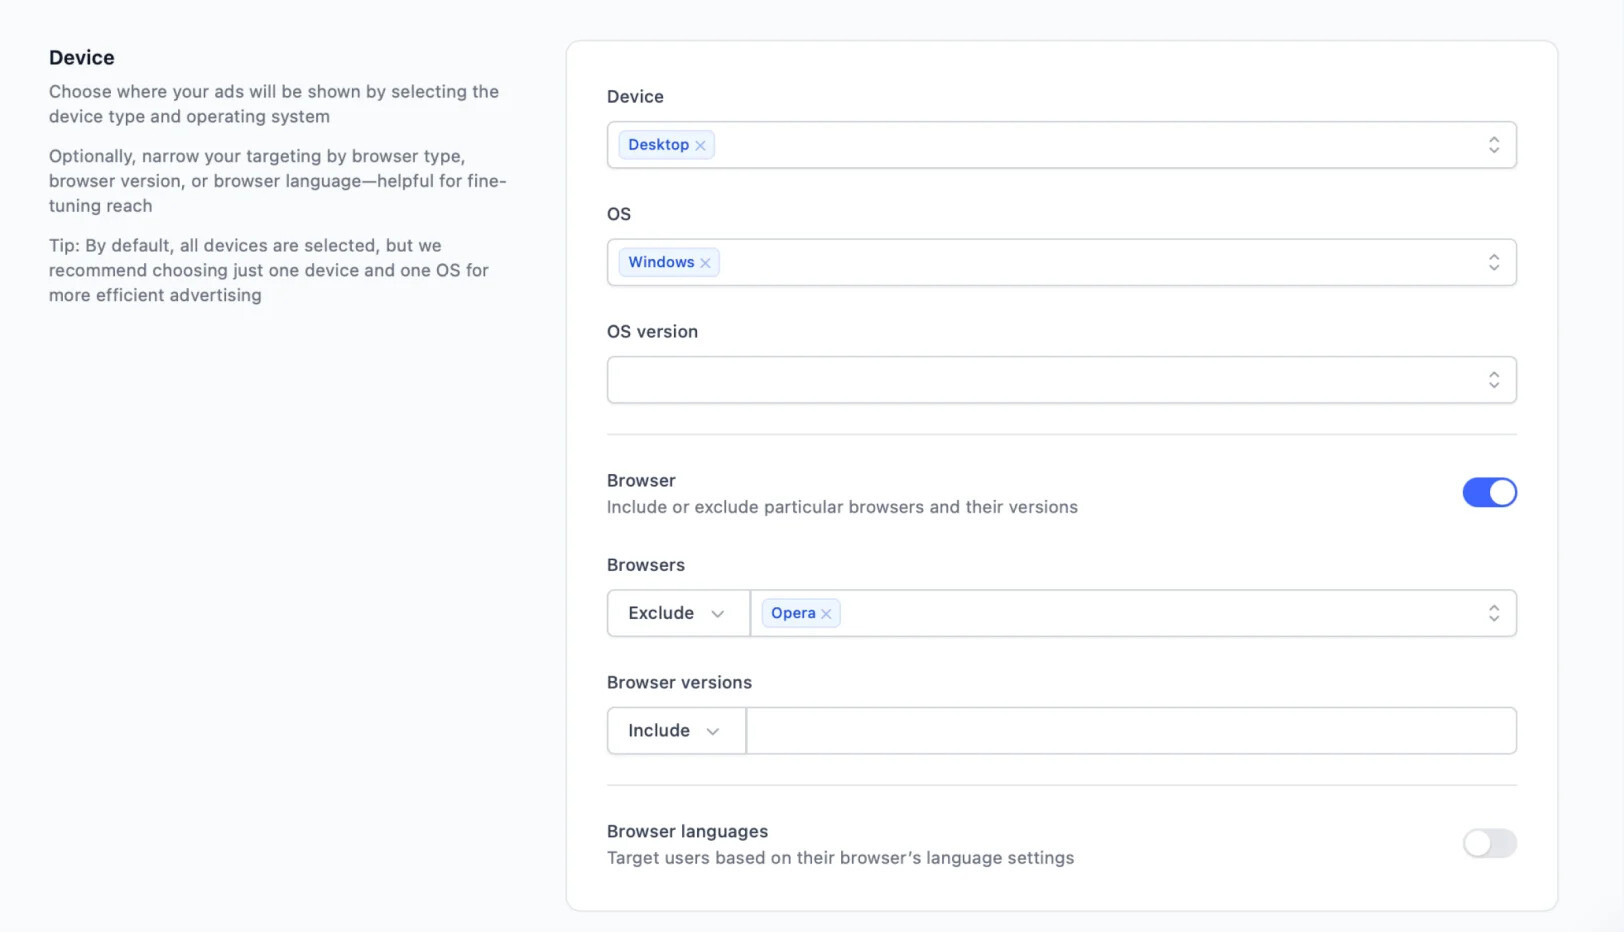Click the OS multi-select field
The image size is (1624, 932).
pyautogui.click(x=1061, y=262)
